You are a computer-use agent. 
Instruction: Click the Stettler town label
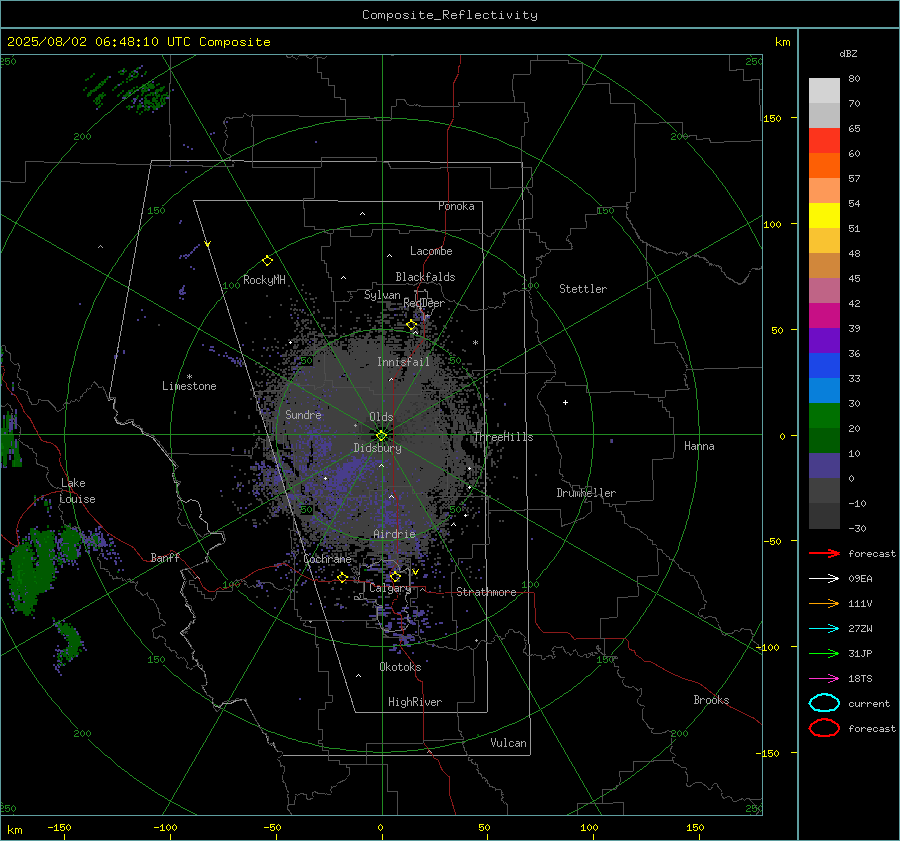[583, 289]
